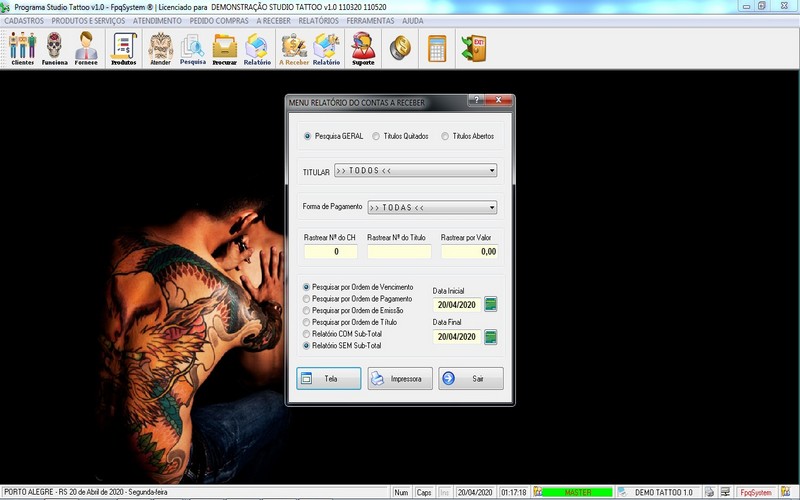Click the Impressora button
The height and width of the screenshot is (500, 800).
399,379
